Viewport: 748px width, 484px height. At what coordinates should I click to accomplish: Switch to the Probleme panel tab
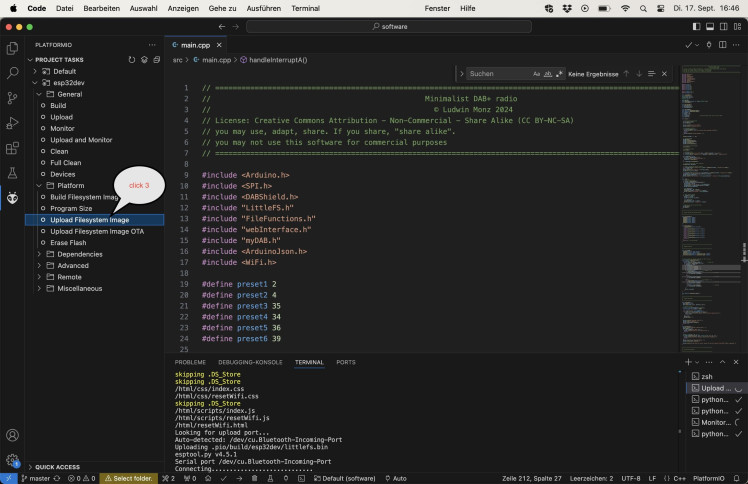[x=190, y=362]
